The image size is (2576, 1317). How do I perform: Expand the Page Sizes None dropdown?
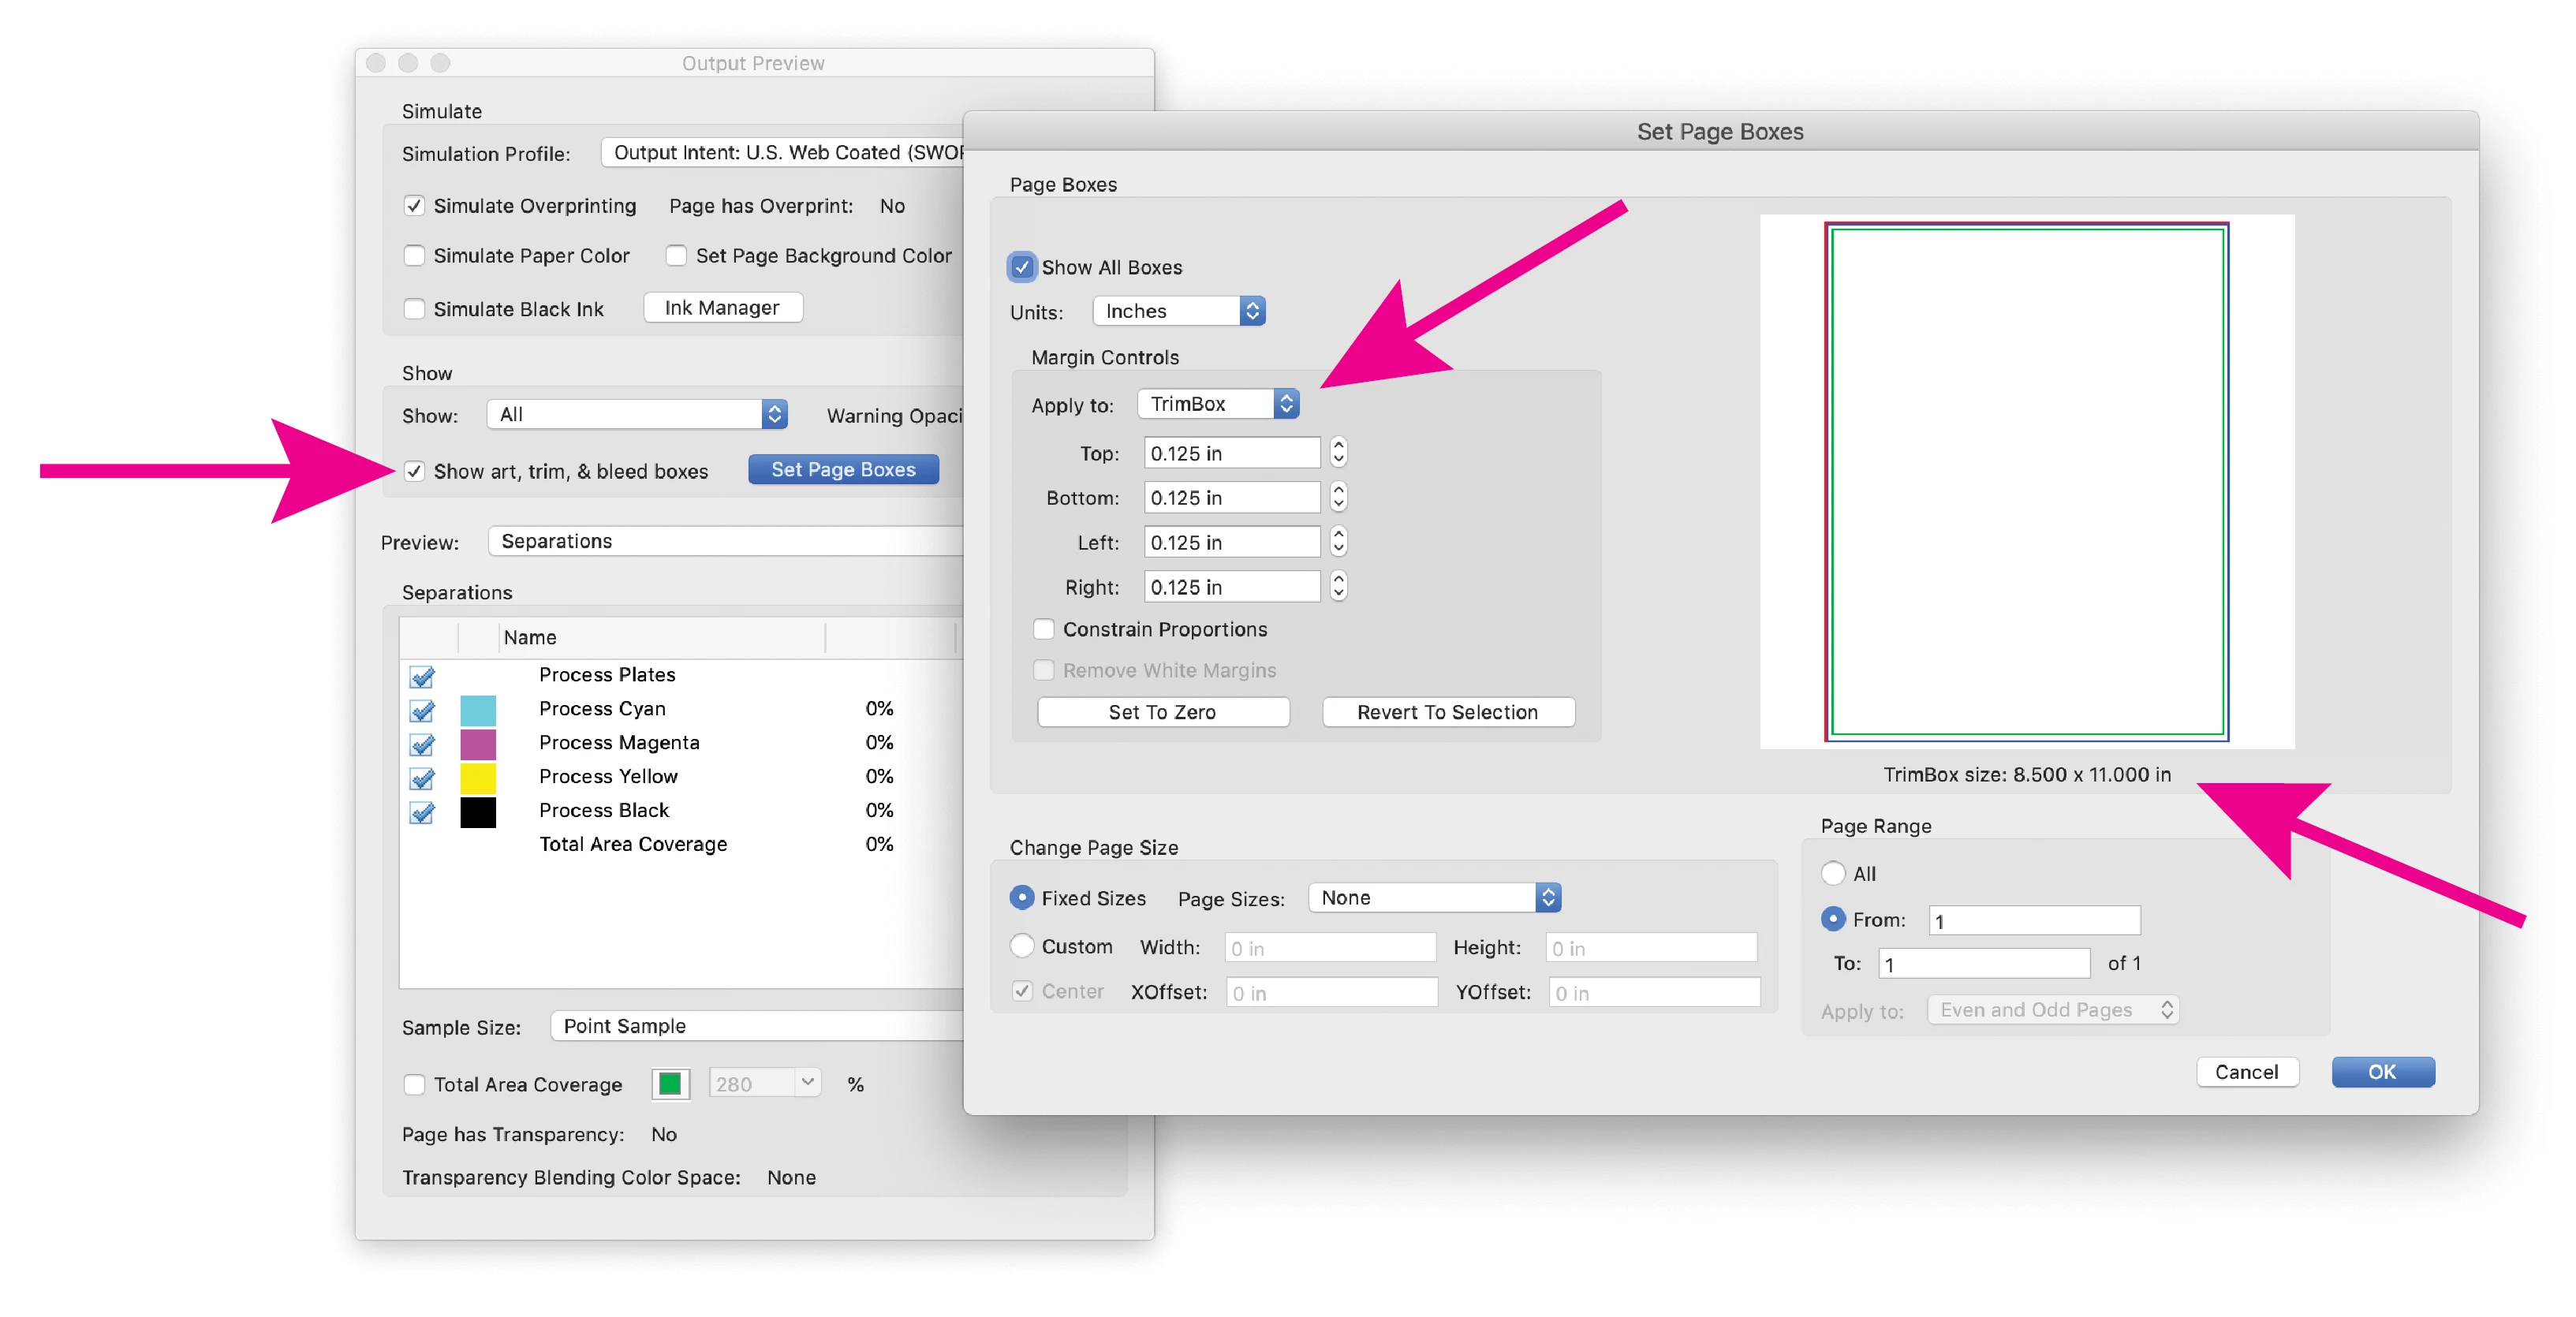click(1433, 897)
